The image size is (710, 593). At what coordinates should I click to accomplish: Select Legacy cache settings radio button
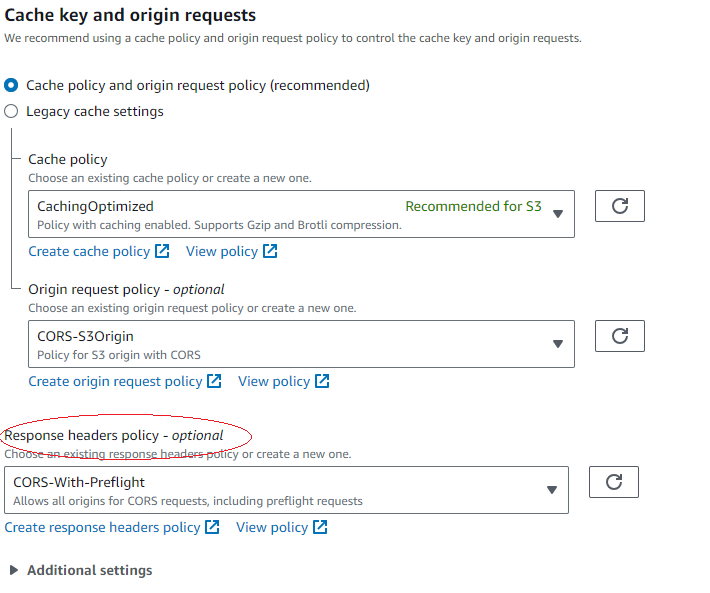[11, 111]
